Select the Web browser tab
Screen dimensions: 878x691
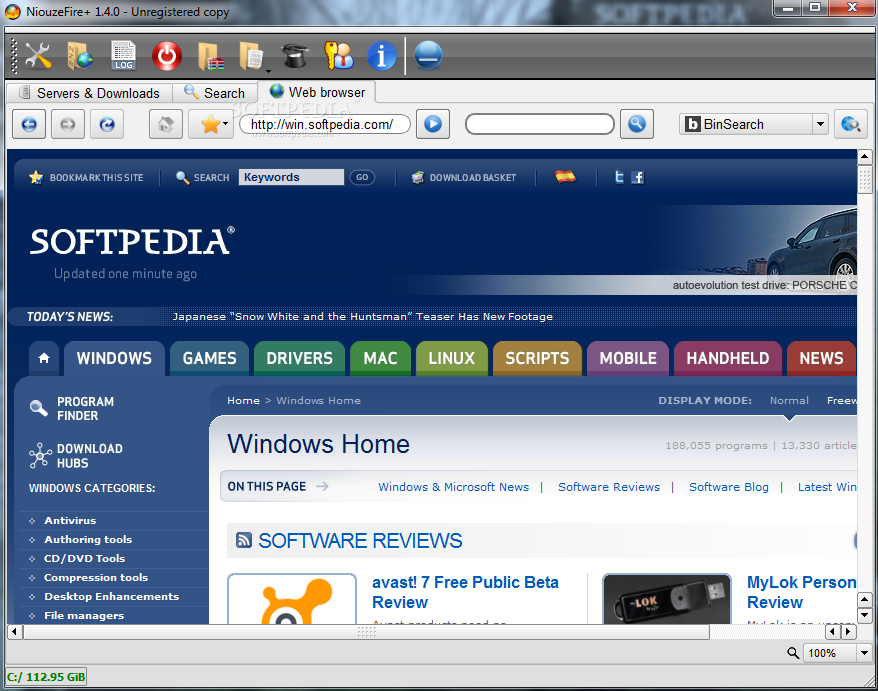317,92
